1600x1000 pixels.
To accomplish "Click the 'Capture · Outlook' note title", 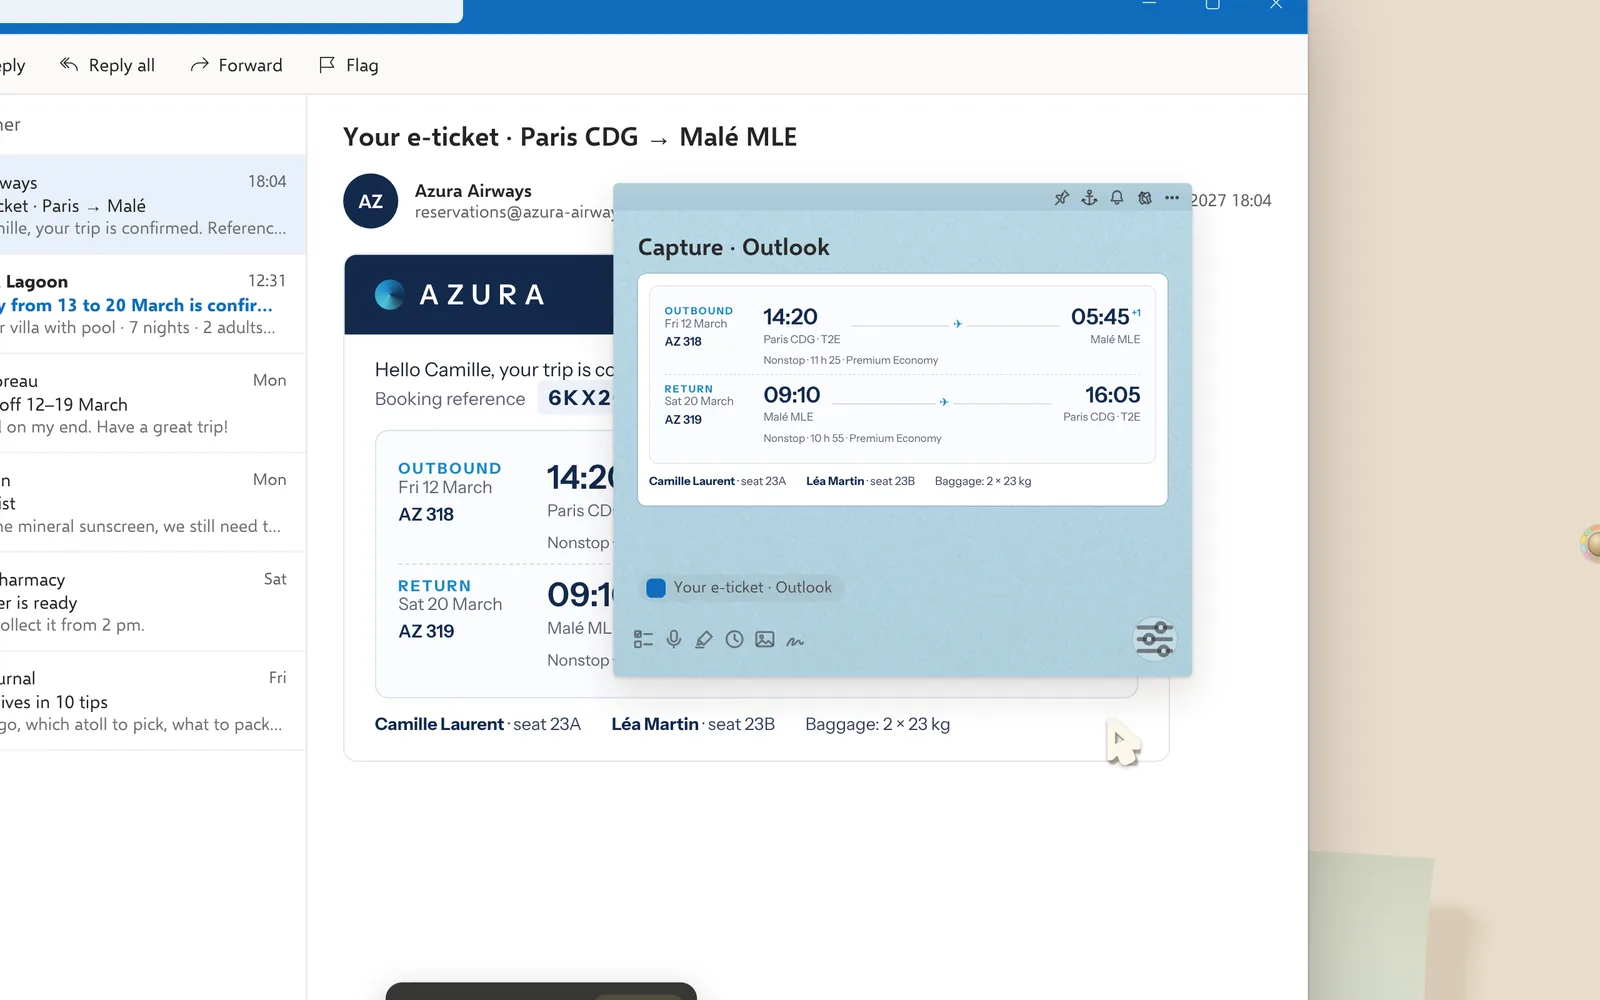I will [x=733, y=247].
